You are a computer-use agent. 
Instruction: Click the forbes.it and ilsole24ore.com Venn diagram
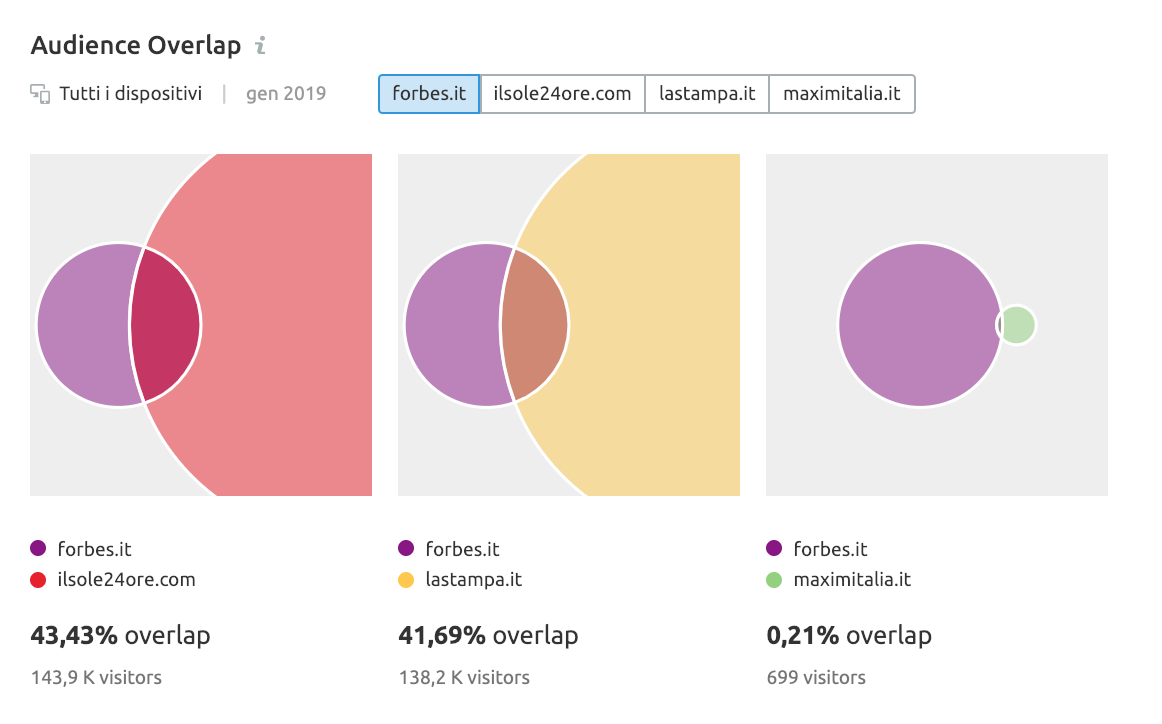coord(201,325)
